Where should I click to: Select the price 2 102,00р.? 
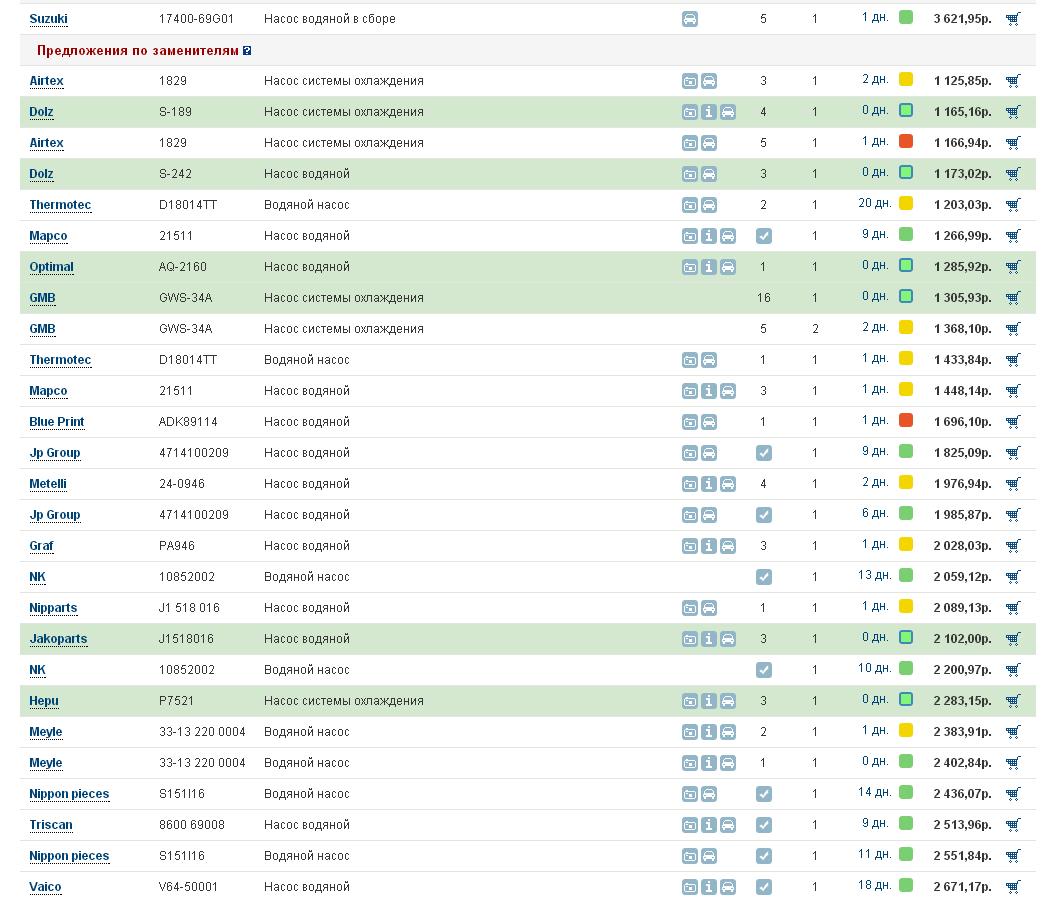[962, 640]
